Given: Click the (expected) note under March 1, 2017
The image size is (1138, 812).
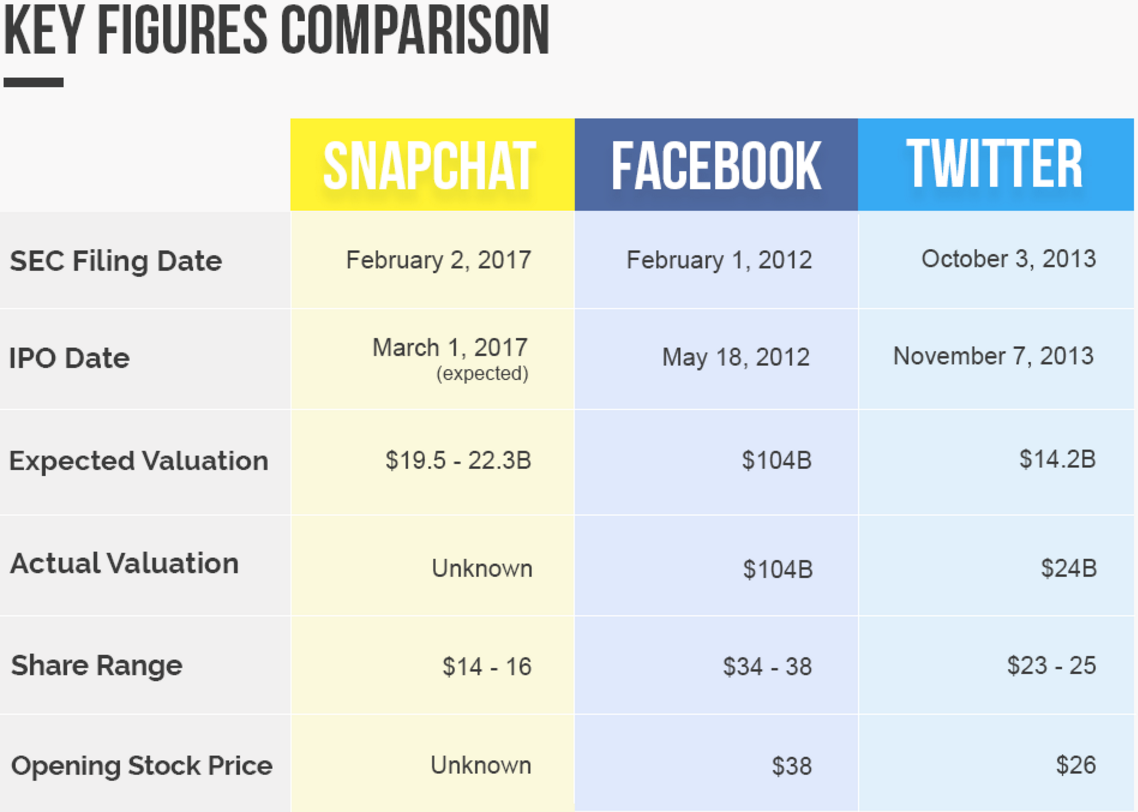Looking at the screenshot, I should (482, 374).
